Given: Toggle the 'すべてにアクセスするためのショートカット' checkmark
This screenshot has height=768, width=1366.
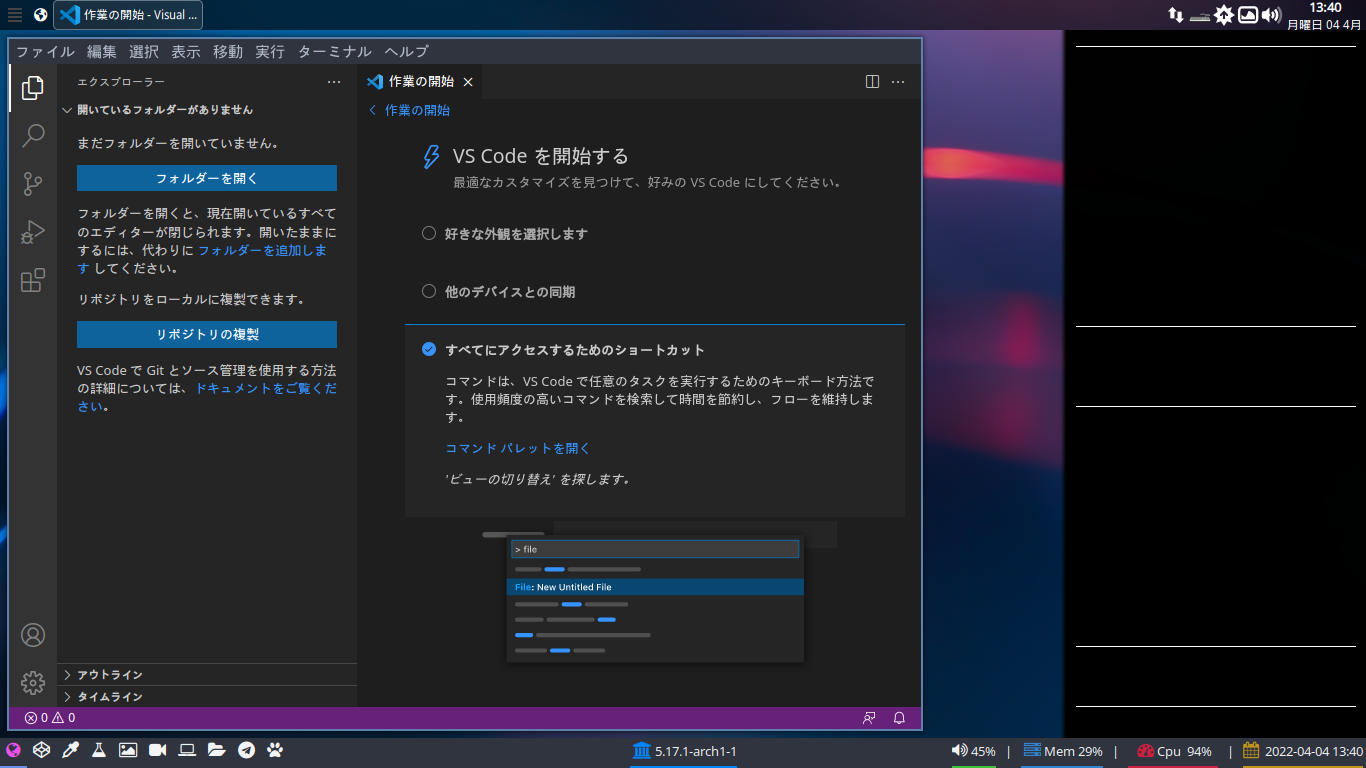Looking at the screenshot, I should click(429, 349).
